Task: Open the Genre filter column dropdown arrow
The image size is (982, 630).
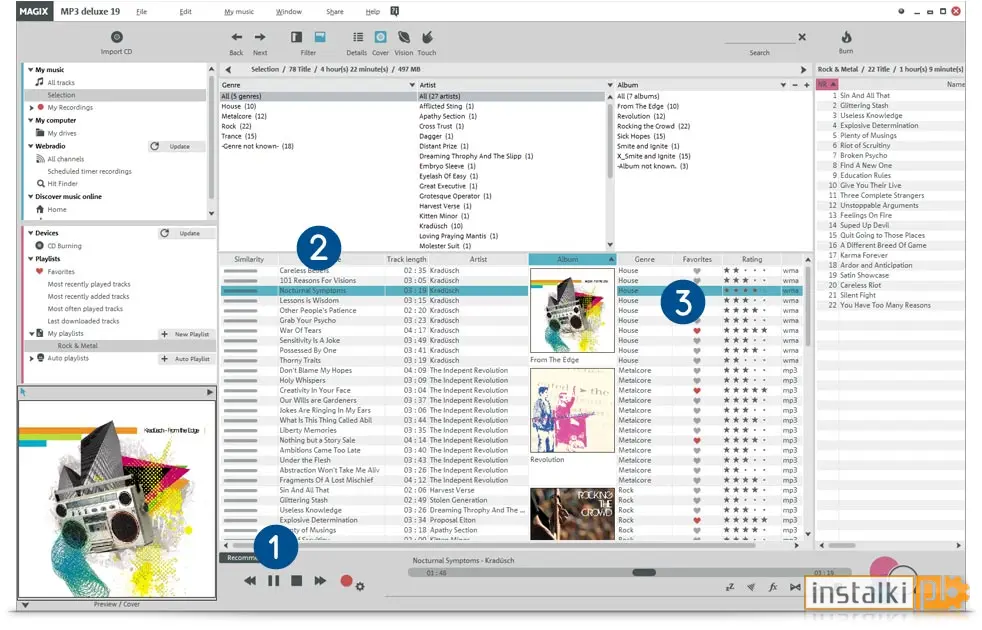Action: tap(412, 85)
